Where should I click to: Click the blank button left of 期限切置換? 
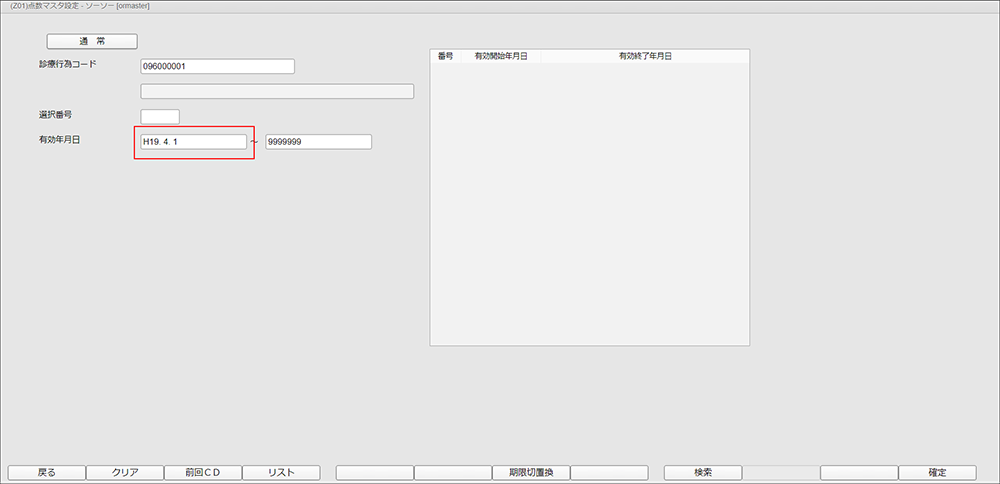point(453,472)
